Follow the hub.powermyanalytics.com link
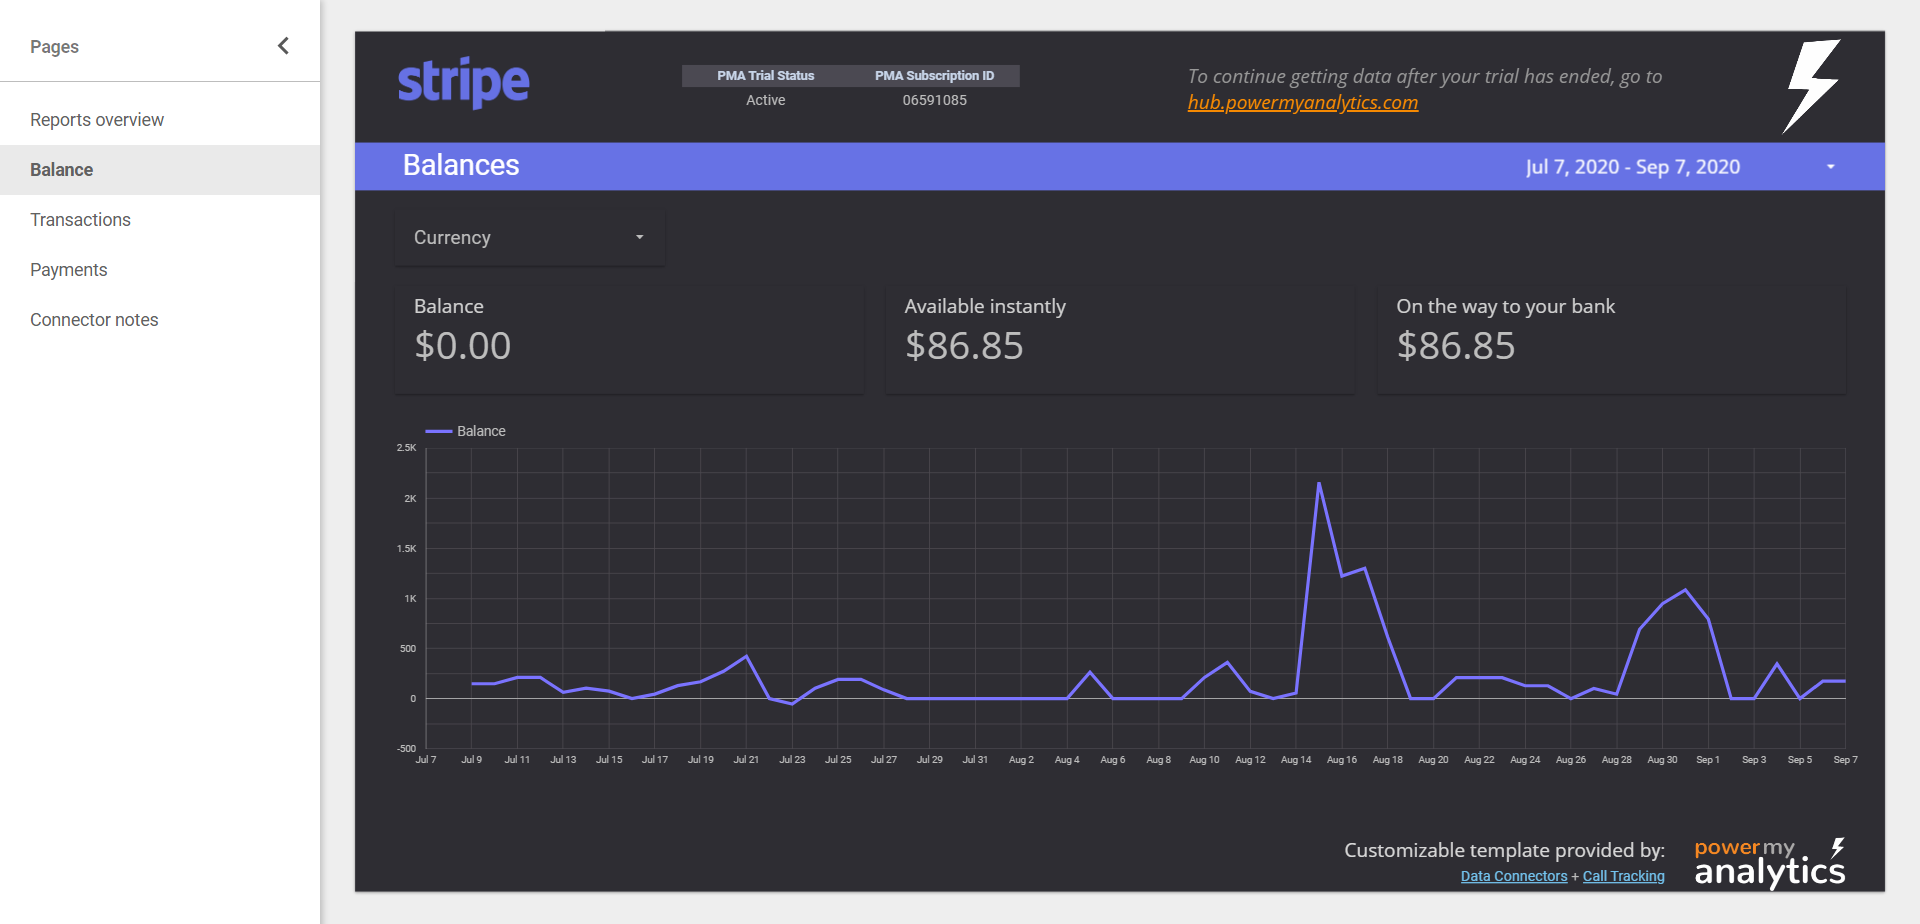The image size is (1920, 924). [x=1302, y=103]
